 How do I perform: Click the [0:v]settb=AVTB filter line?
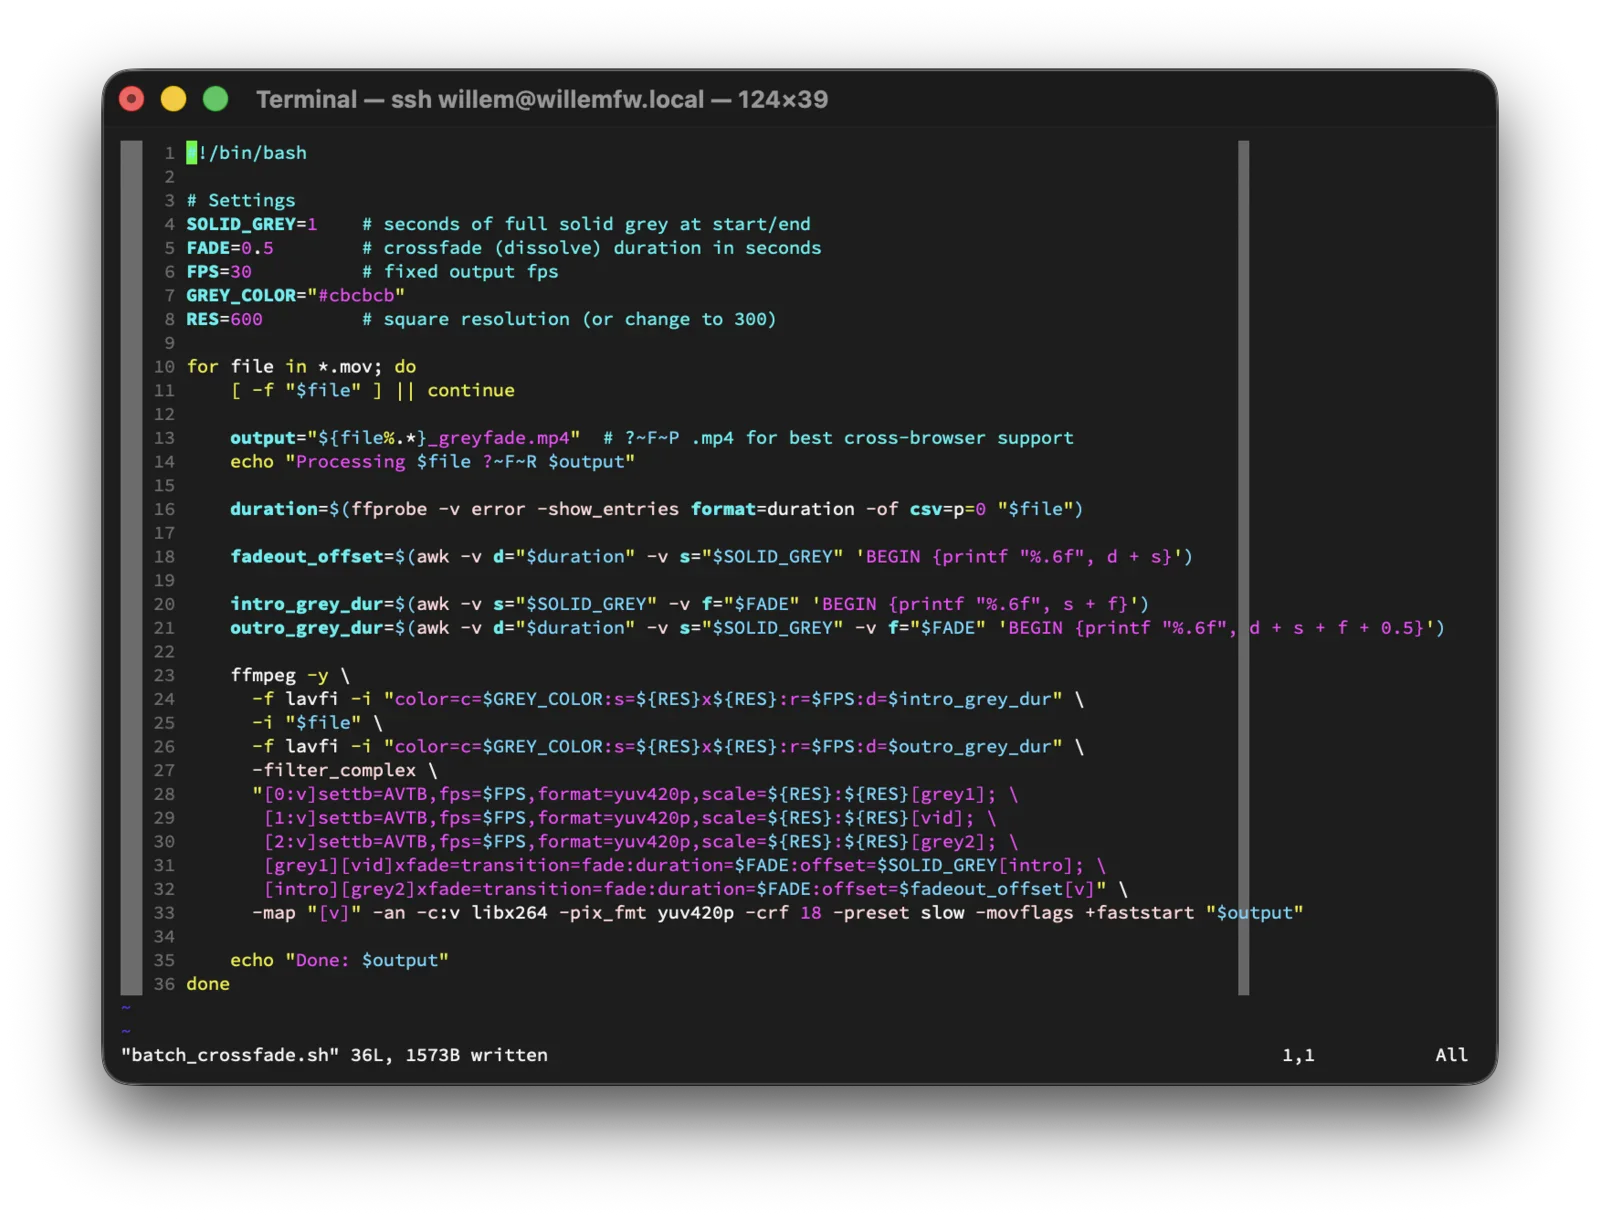[636, 794]
